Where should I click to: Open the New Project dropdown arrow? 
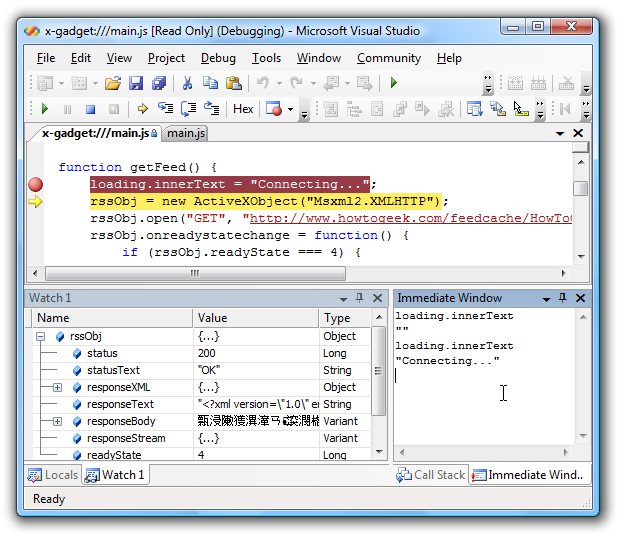(61, 84)
